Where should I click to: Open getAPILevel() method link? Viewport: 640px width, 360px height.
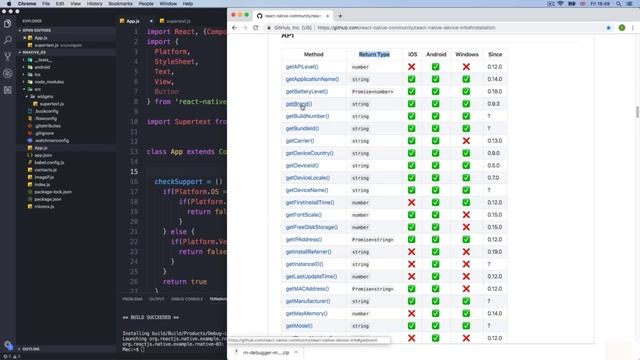302,67
